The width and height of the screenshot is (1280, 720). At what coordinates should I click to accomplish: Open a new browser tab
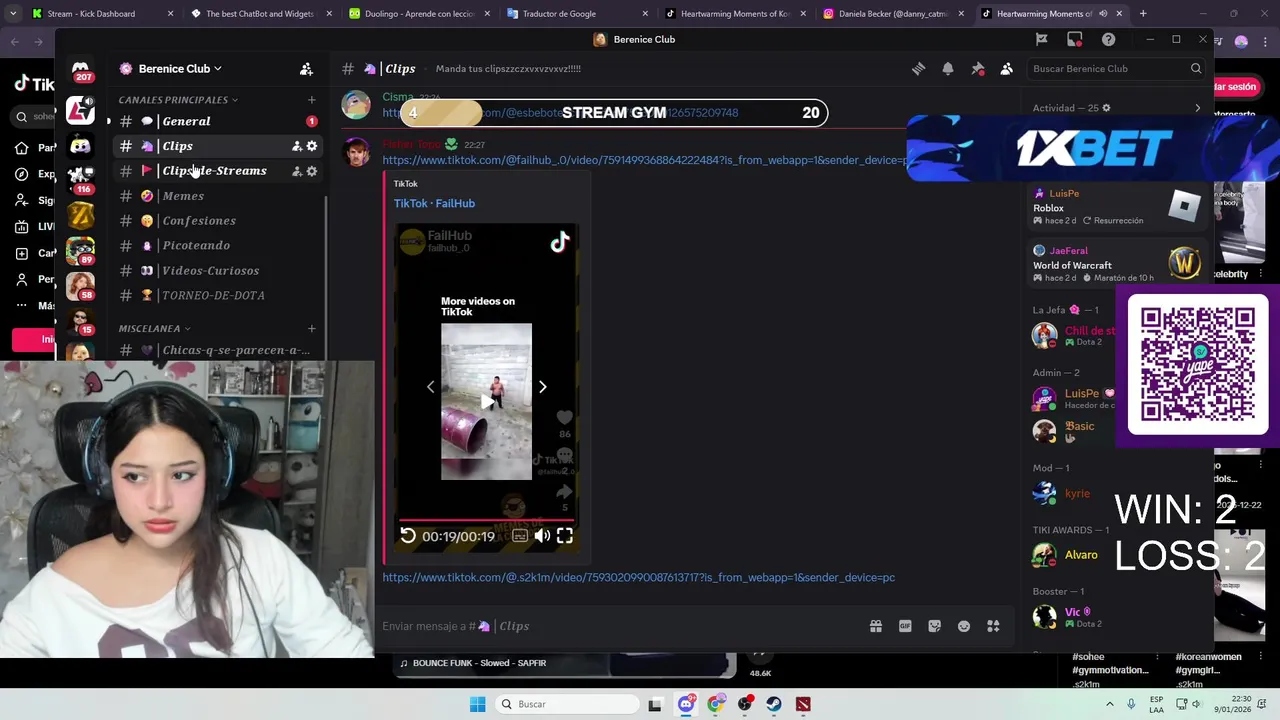(1143, 14)
